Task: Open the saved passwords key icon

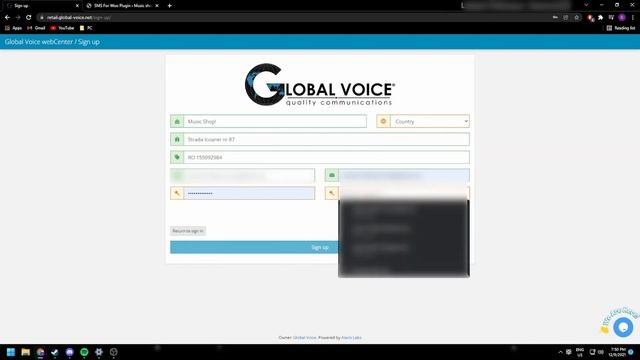Action: (555, 18)
